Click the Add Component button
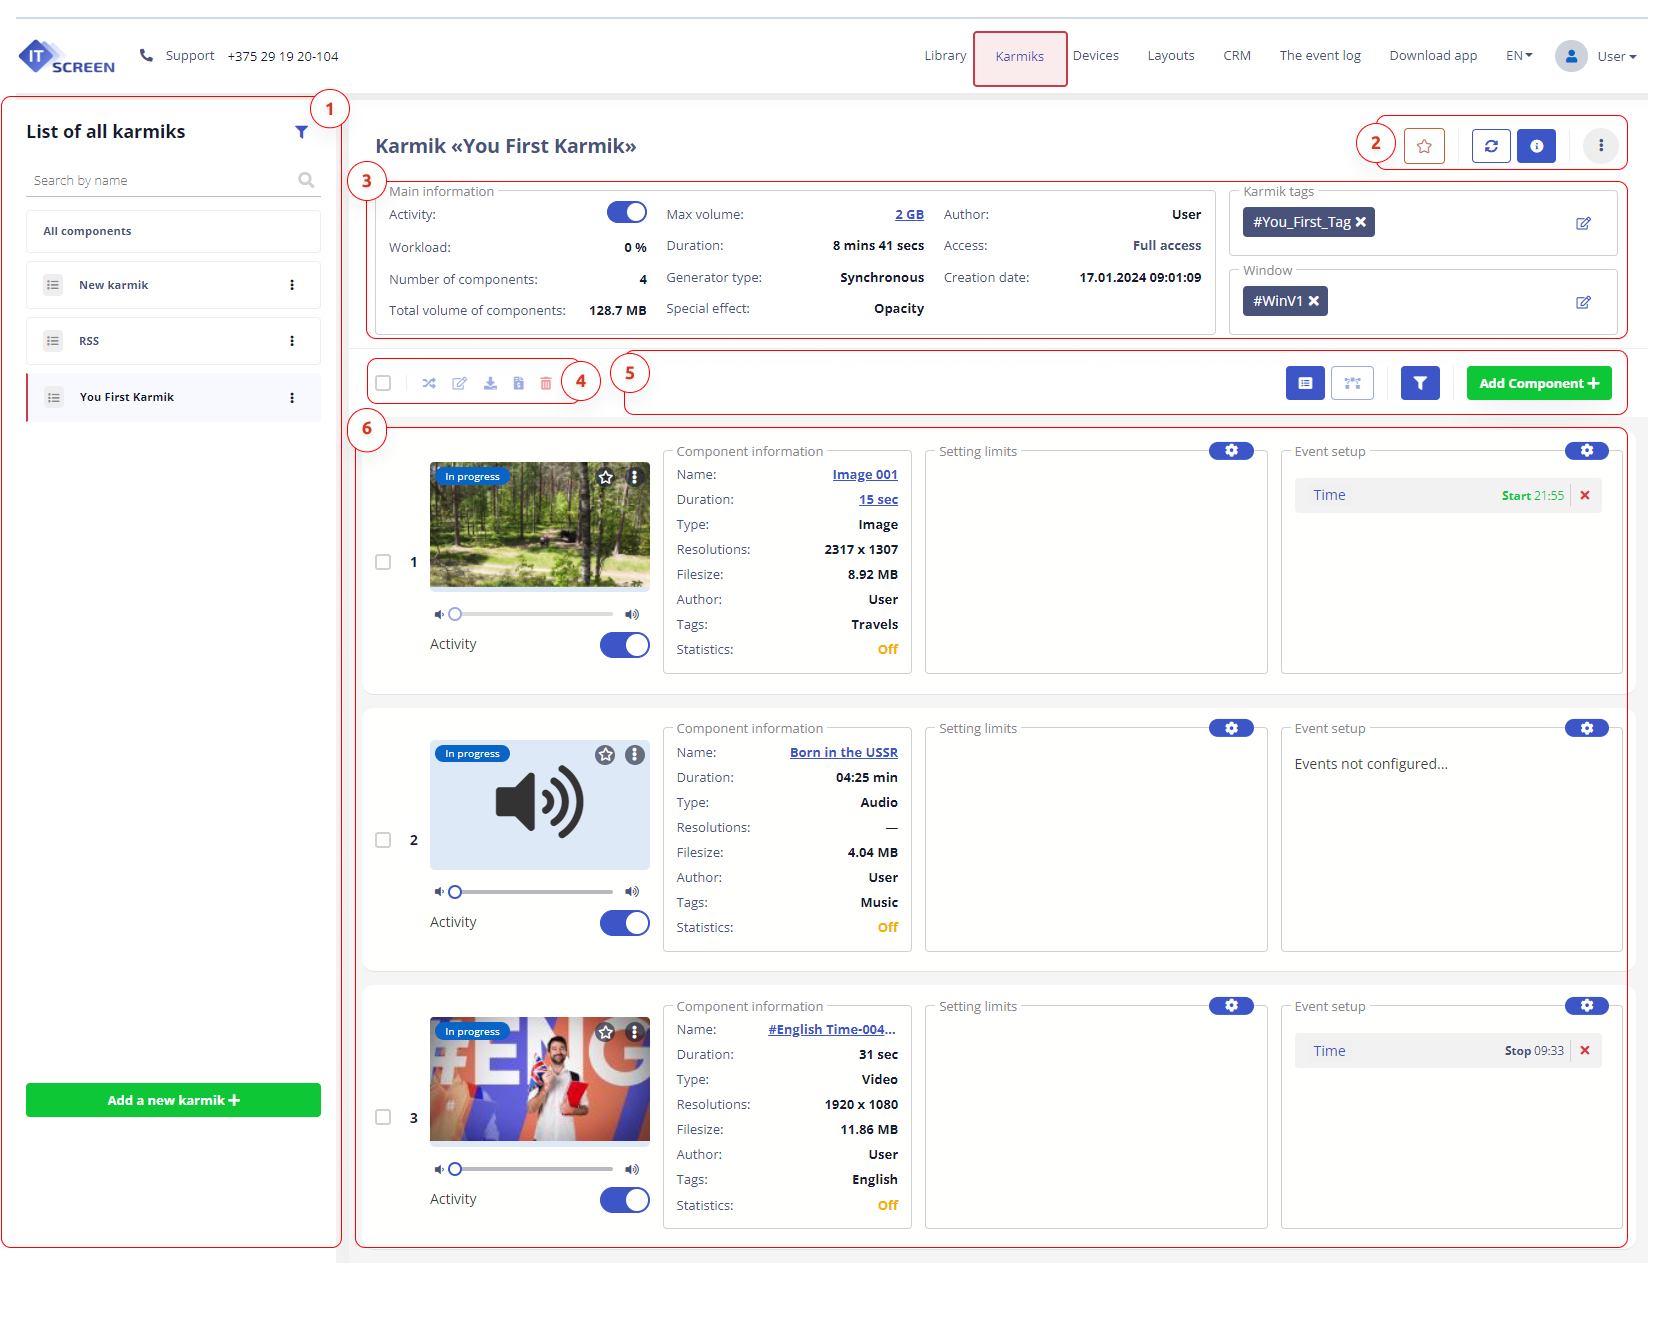 pos(1539,383)
